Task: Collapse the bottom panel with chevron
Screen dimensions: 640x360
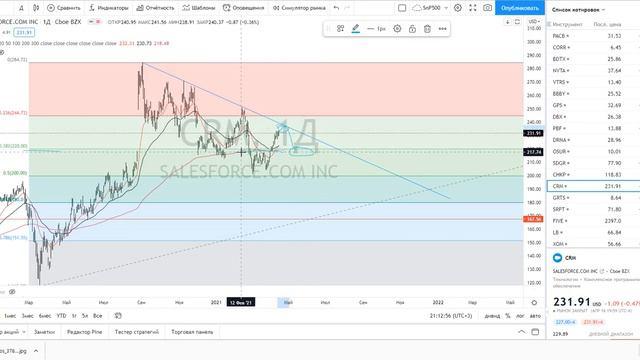Action: tap(522, 332)
